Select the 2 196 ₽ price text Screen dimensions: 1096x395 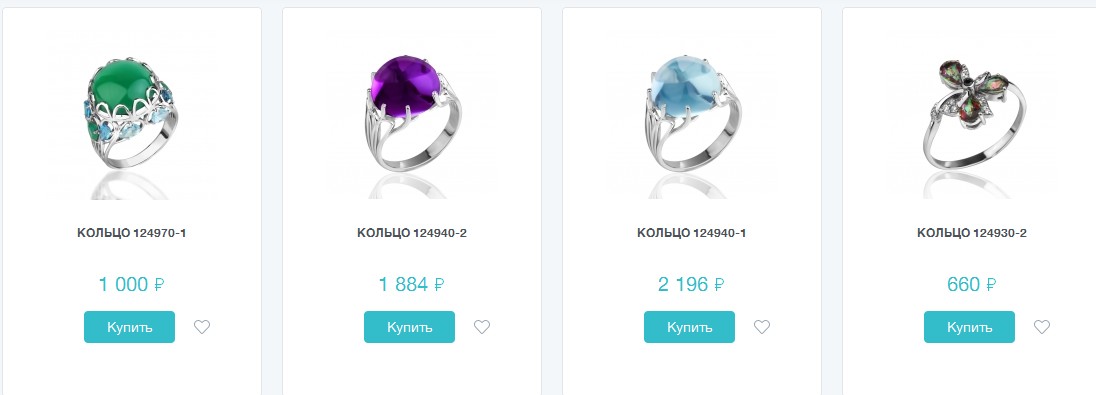click(691, 285)
